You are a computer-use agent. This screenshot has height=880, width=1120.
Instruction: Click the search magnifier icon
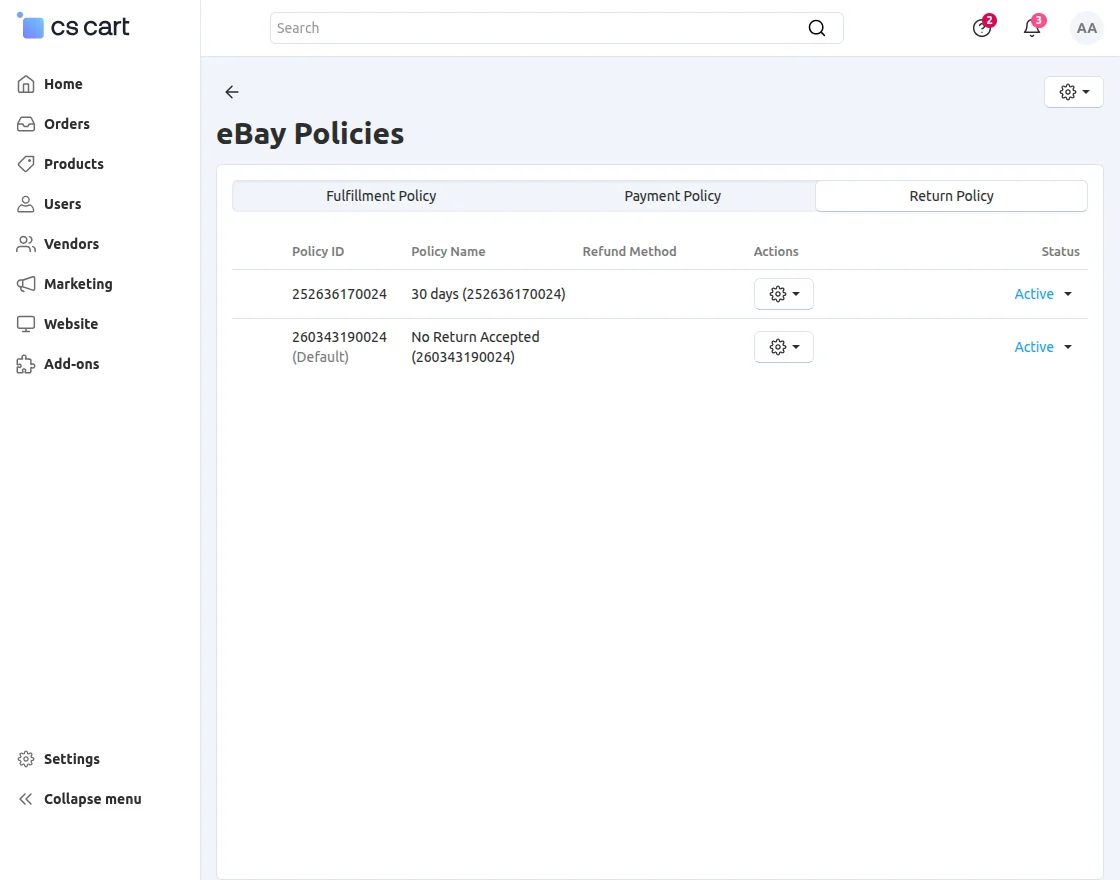816,28
